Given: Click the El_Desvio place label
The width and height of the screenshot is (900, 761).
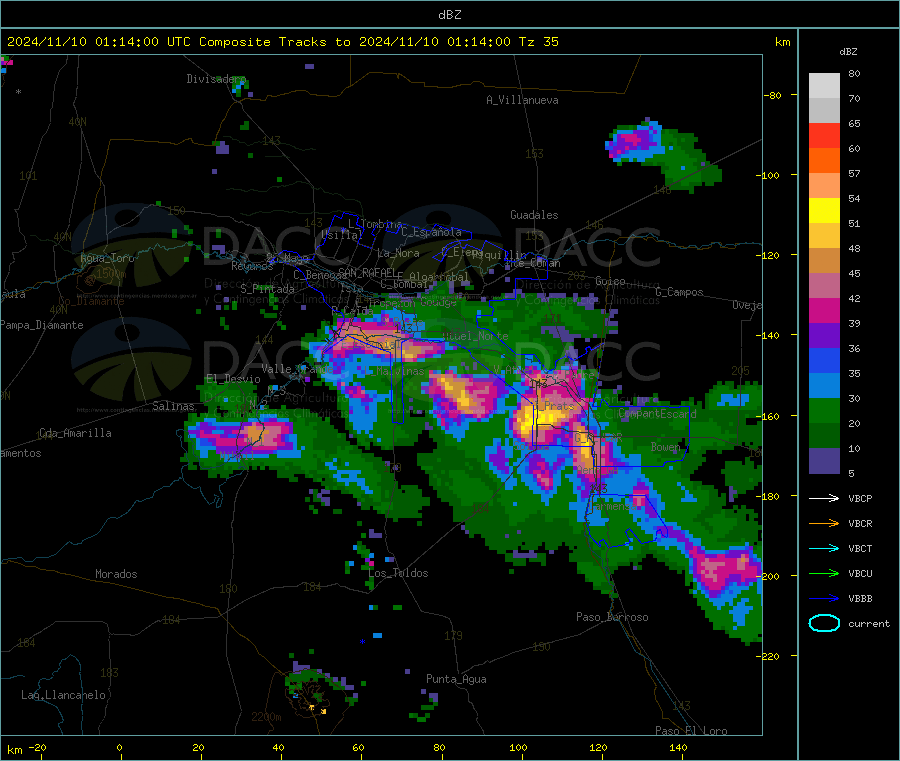Looking at the screenshot, I should pyautogui.click(x=233, y=379).
